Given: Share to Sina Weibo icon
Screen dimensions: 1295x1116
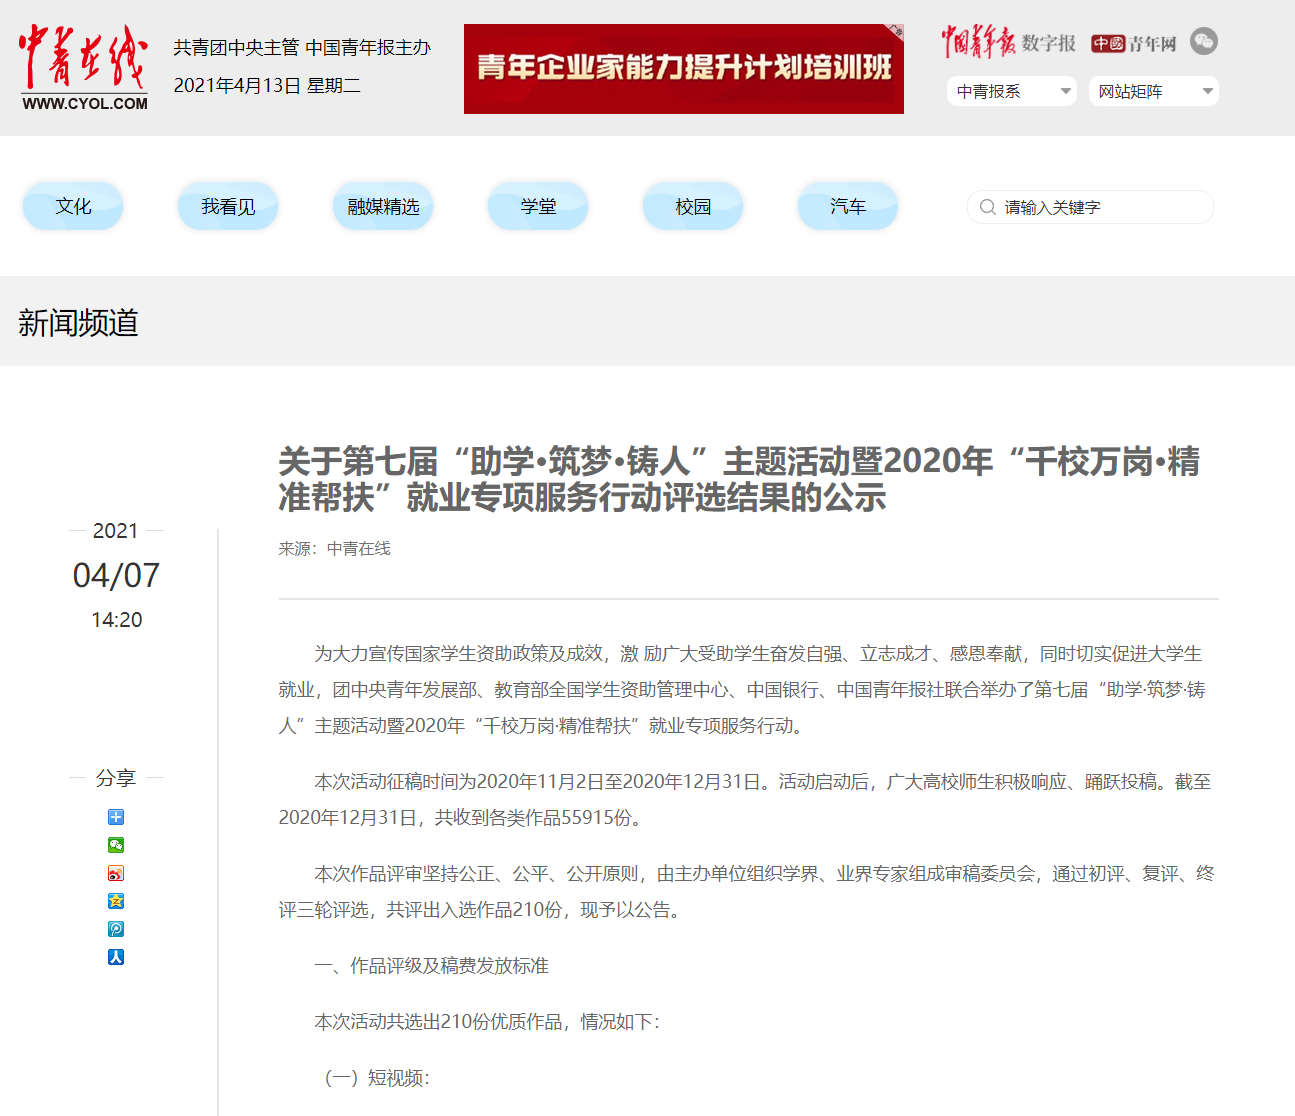Looking at the screenshot, I should pyautogui.click(x=116, y=873).
